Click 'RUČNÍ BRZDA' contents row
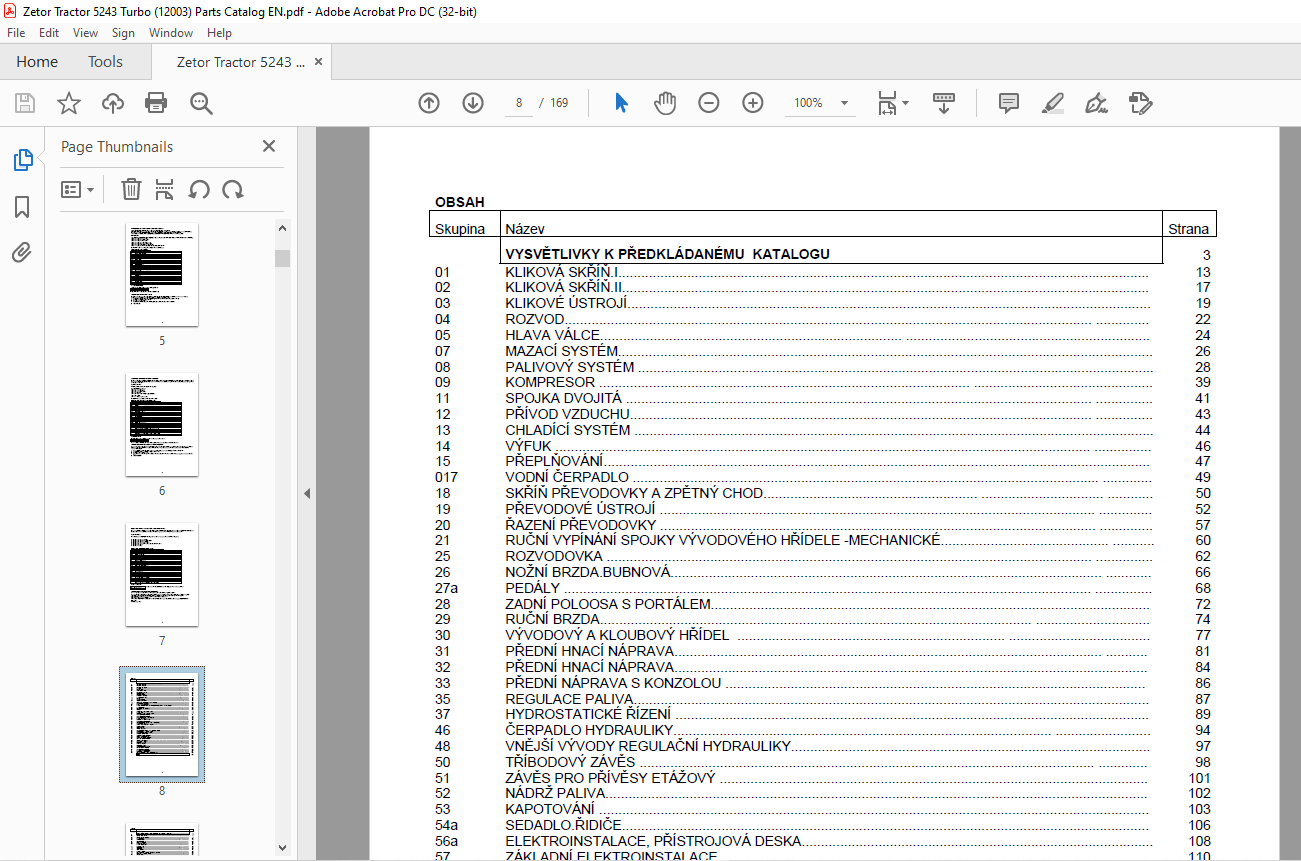1301x861 pixels. [x=822, y=620]
